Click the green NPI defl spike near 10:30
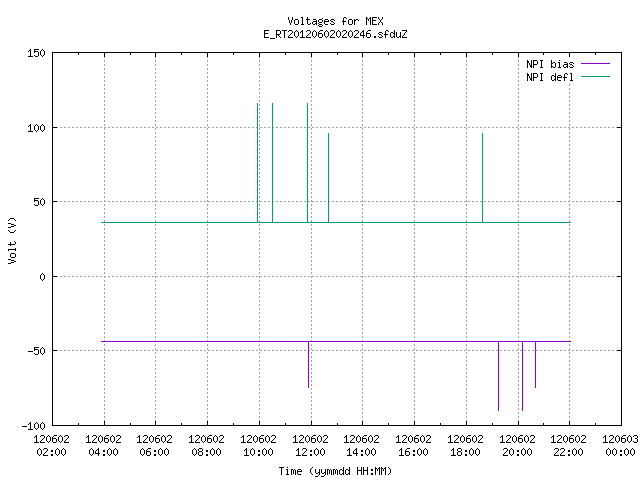Viewport: 640px width, 480px height. pos(272,163)
